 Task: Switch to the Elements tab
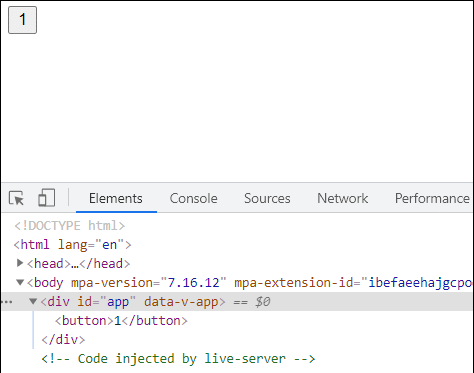pyautogui.click(x=116, y=198)
